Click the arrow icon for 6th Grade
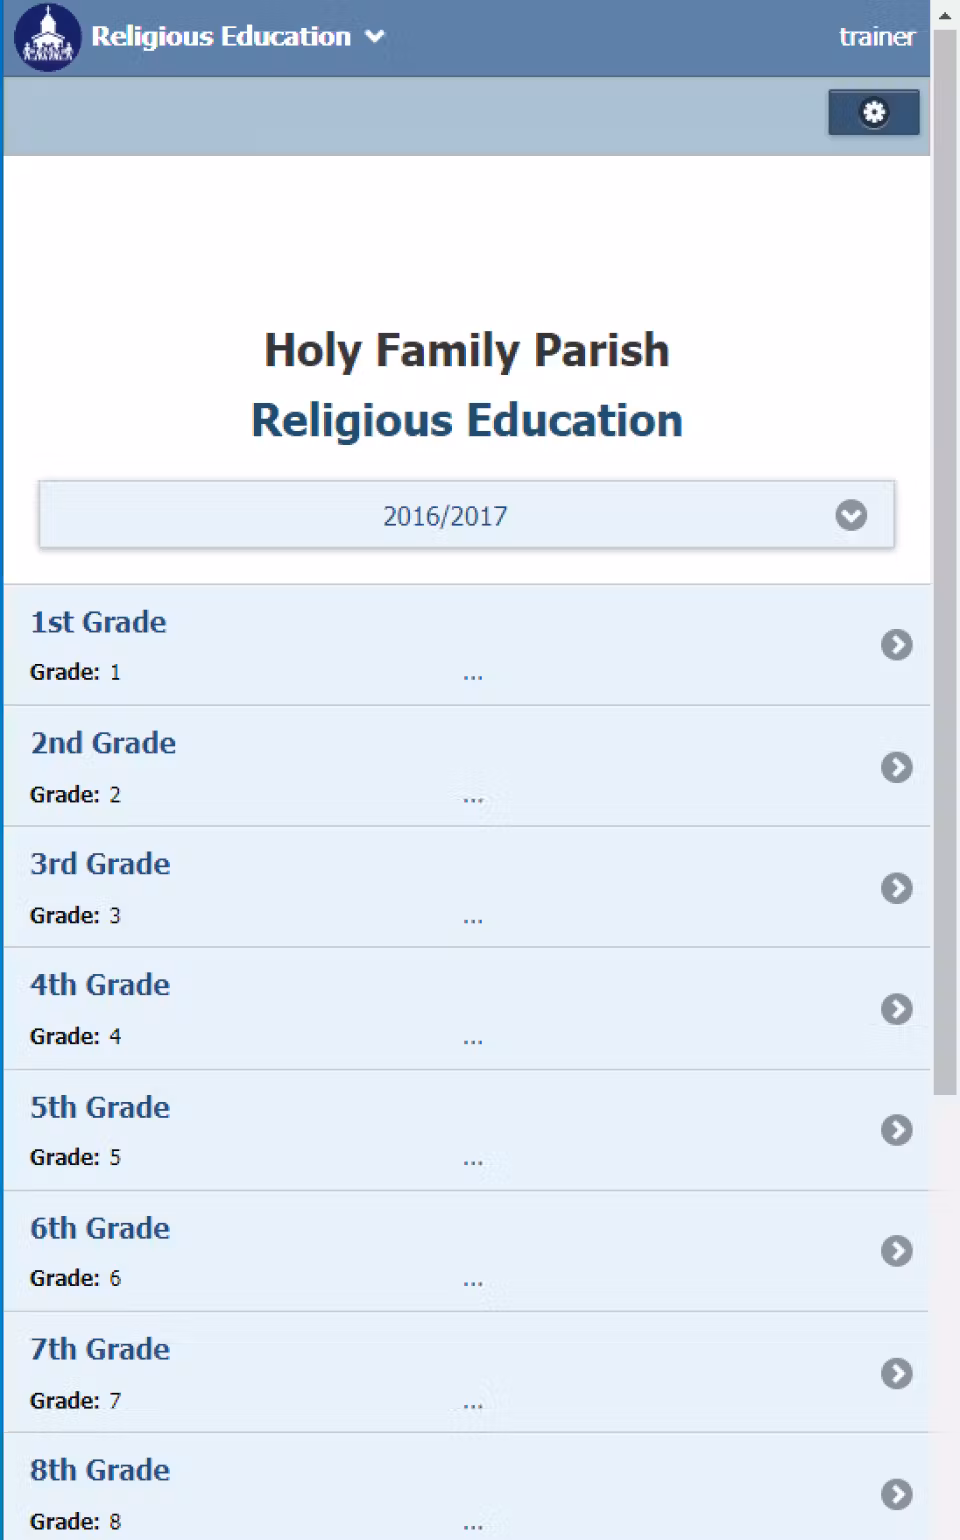The image size is (960, 1540). (896, 1251)
